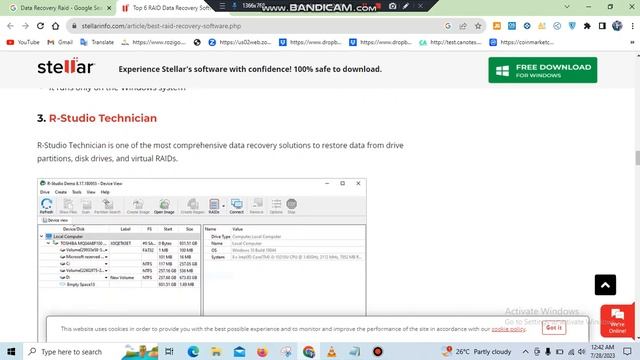
Task: Open the Mail app from taskbar
Action: click(240, 351)
